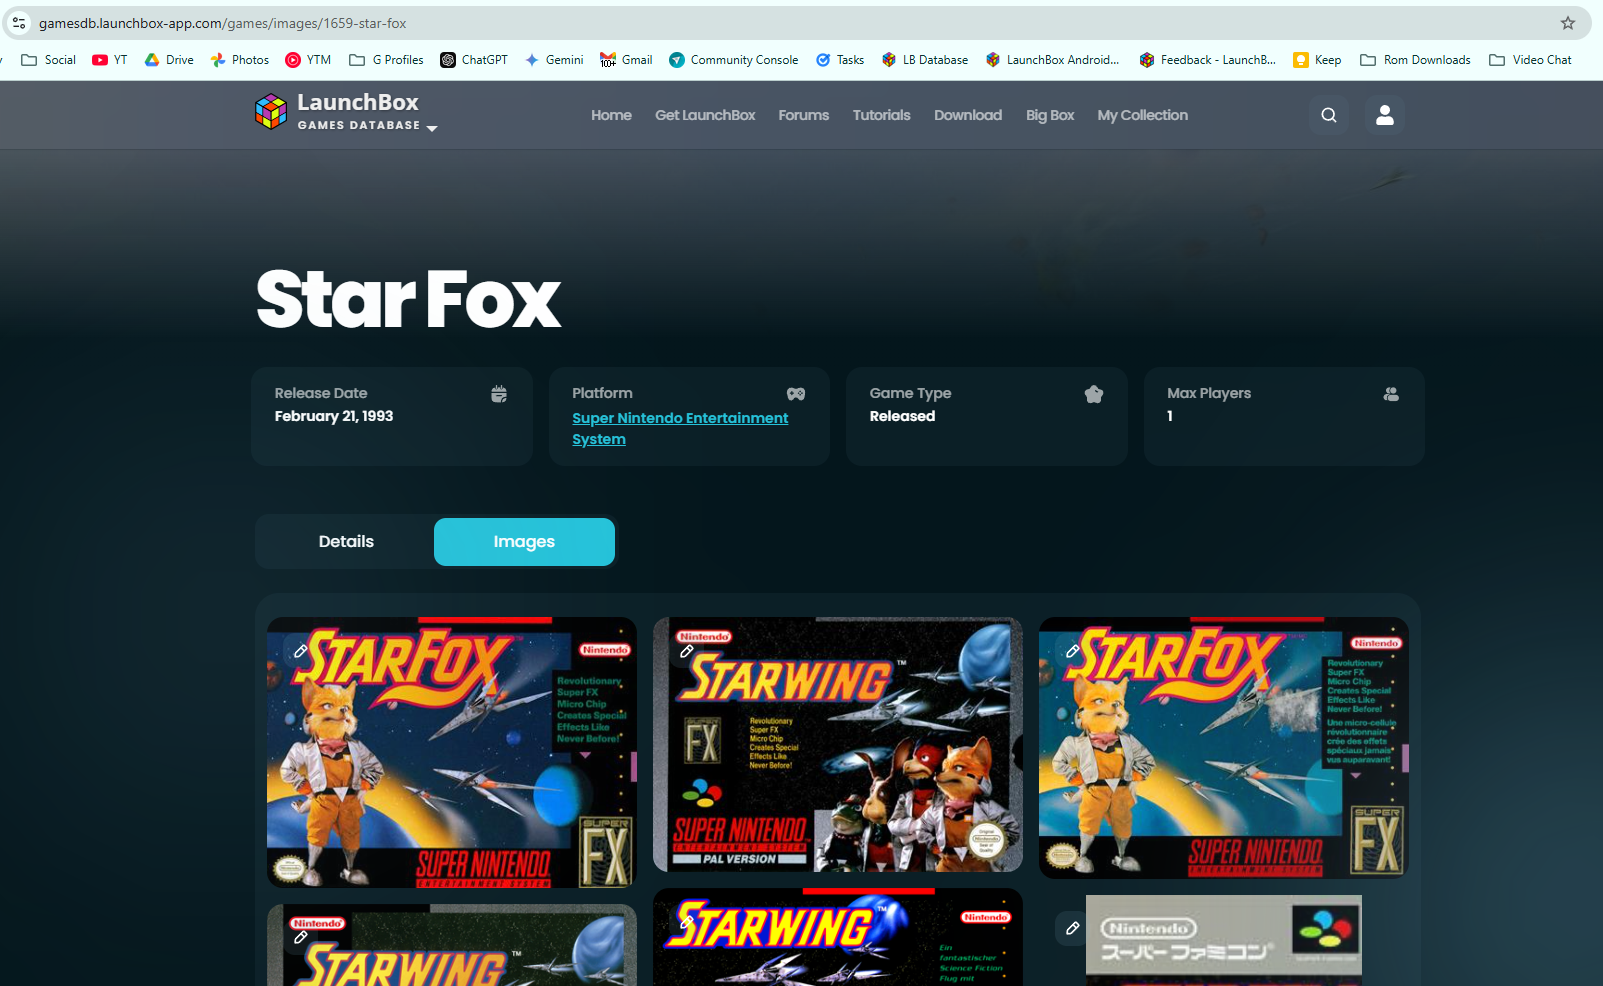Open the YTM bookmark

tap(308, 60)
